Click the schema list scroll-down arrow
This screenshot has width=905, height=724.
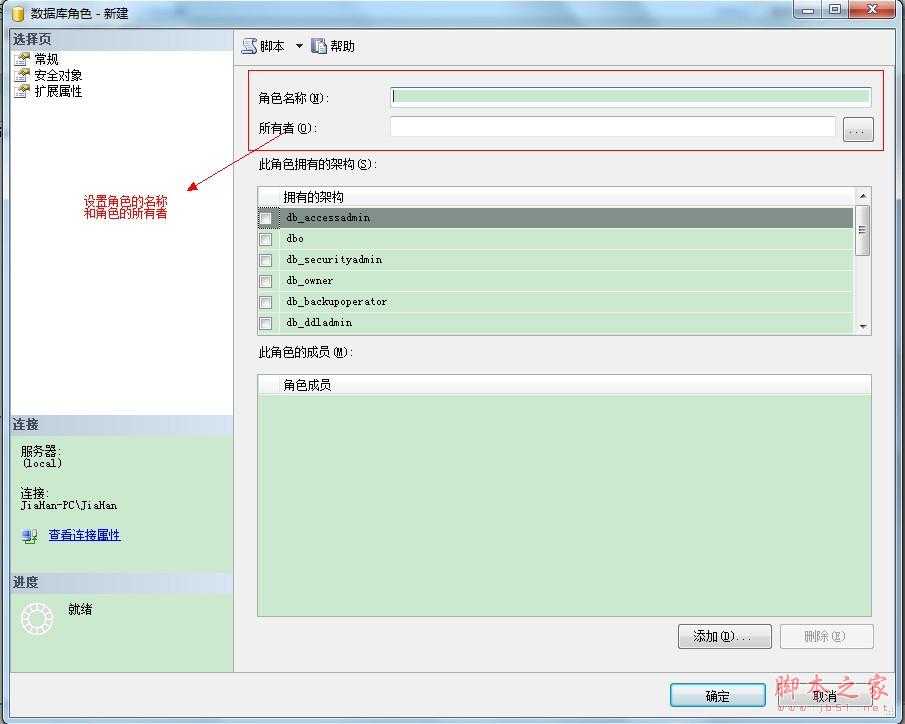[x=862, y=327]
